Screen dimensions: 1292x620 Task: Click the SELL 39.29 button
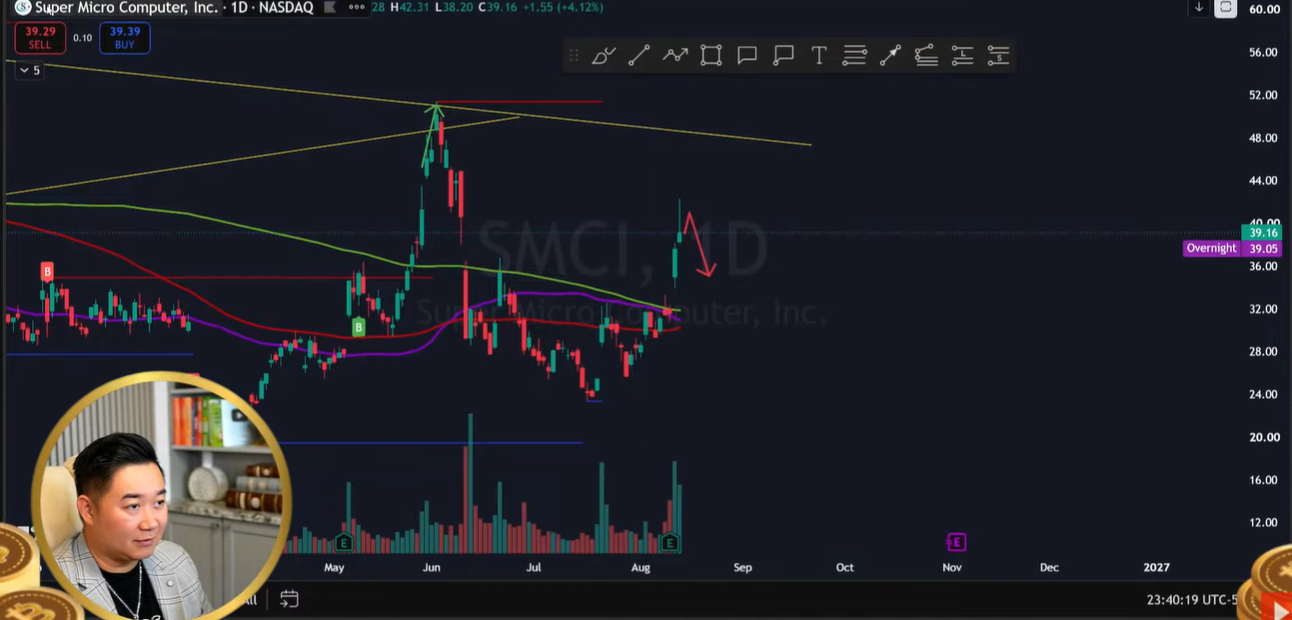40,38
